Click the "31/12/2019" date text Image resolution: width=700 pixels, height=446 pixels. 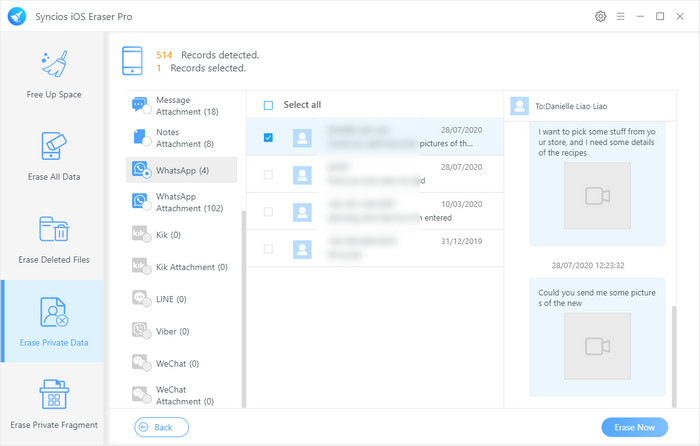tap(462, 242)
